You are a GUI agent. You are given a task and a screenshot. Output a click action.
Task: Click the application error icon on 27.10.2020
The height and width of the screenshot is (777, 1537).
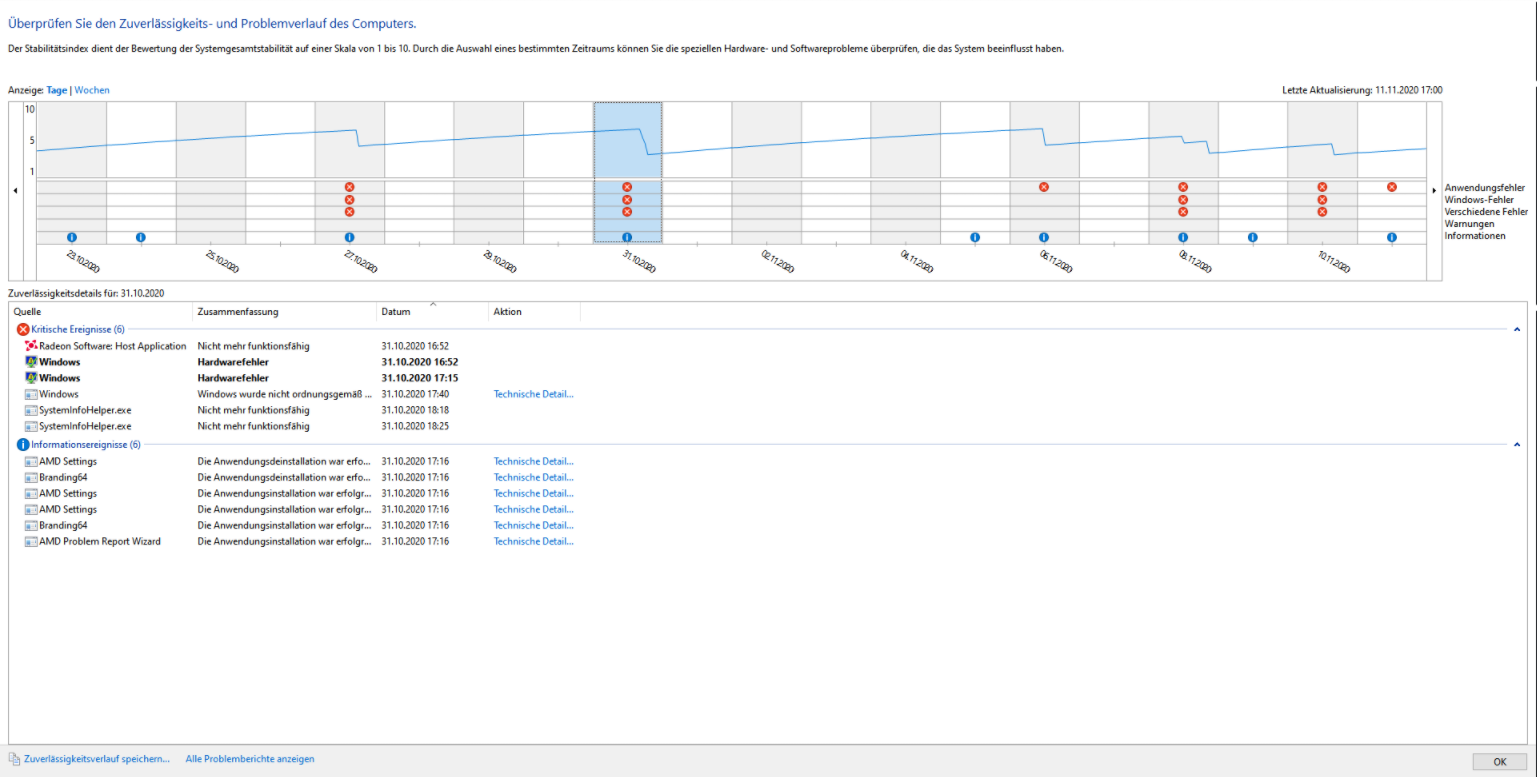(349, 187)
